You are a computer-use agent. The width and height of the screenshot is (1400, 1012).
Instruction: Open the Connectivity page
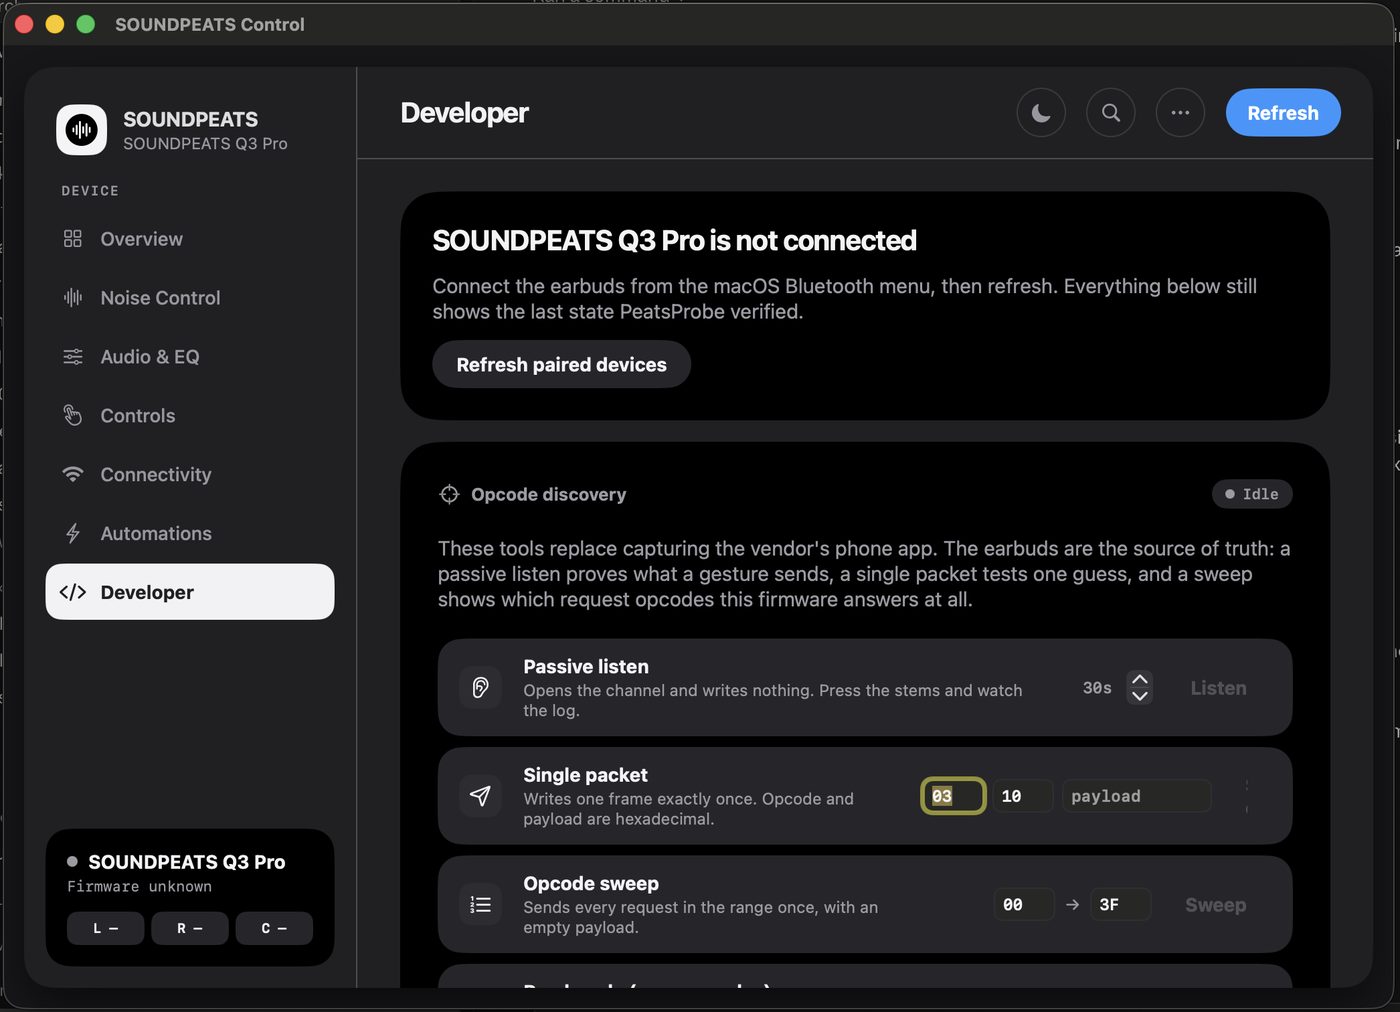click(190, 475)
